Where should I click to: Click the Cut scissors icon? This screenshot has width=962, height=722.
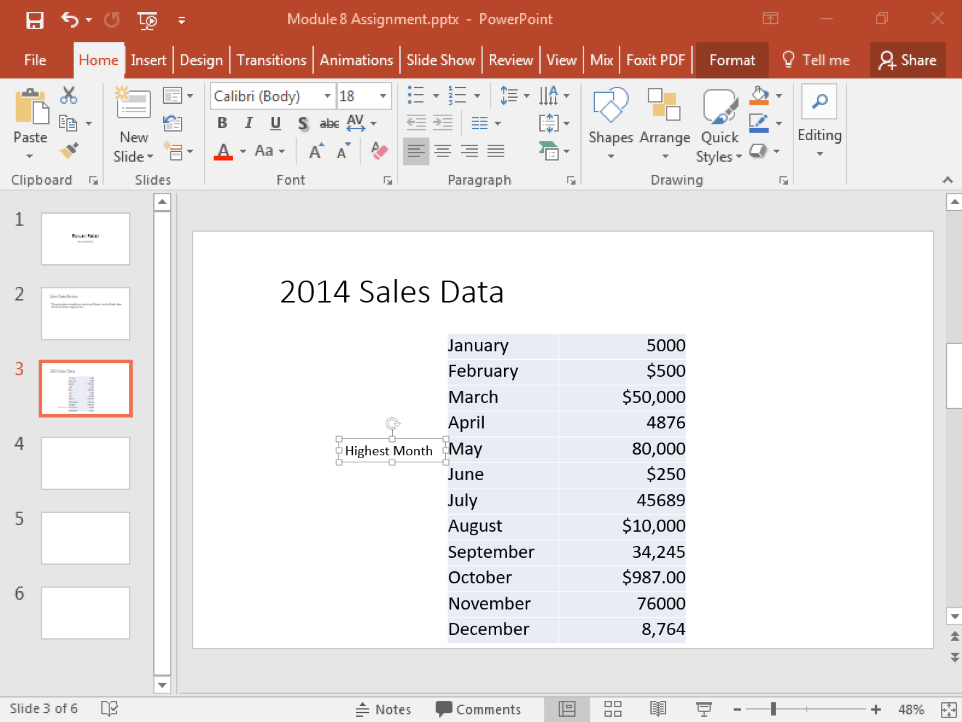pyautogui.click(x=68, y=96)
